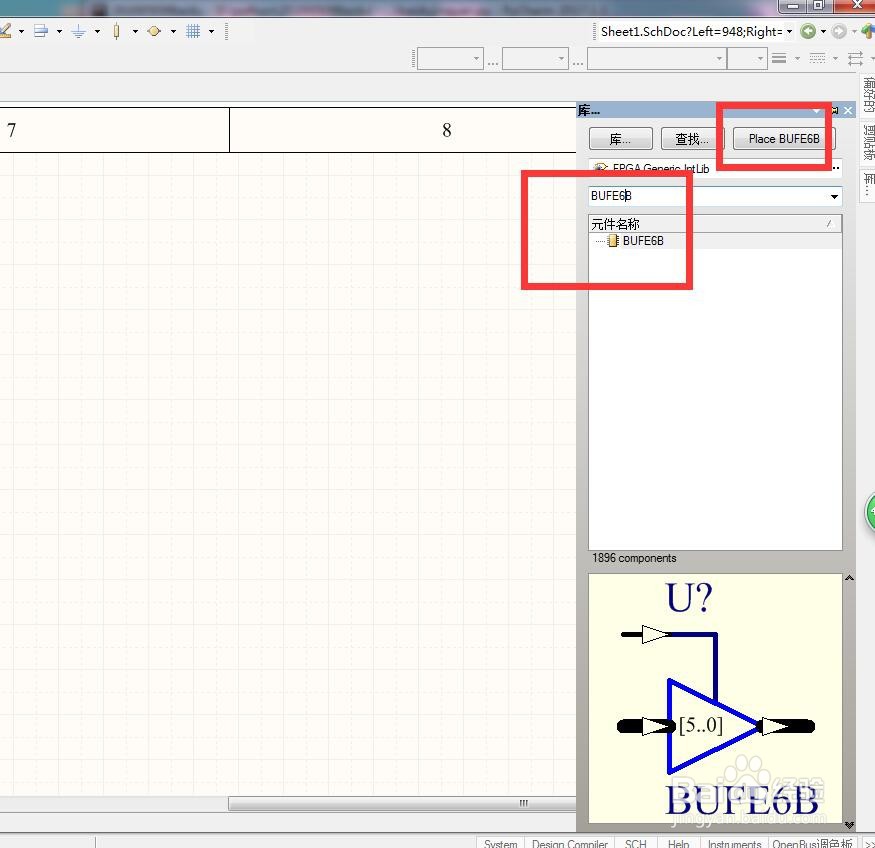Open the SCH status bar tab
Image resolution: width=875 pixels, height=848 pixels.
click(635, 843)
